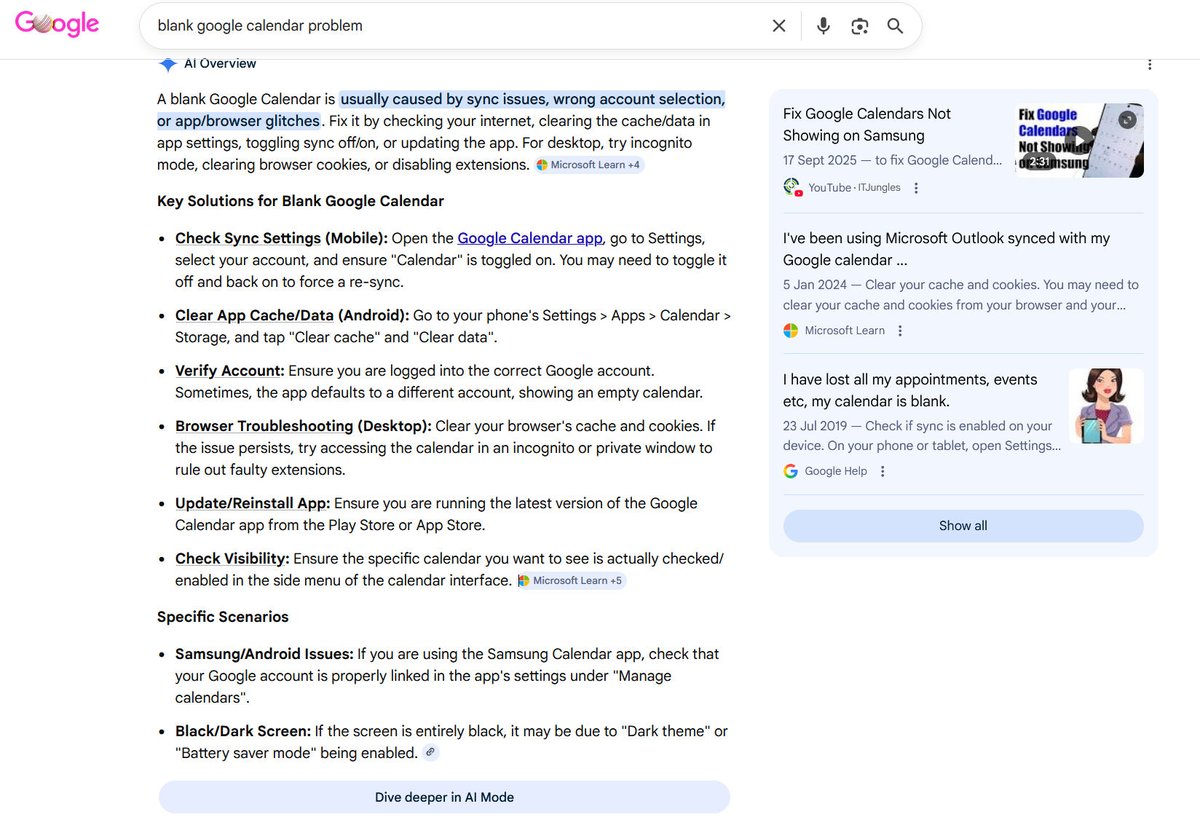
Task: Click Show all sources button
Action: (963, 526)
